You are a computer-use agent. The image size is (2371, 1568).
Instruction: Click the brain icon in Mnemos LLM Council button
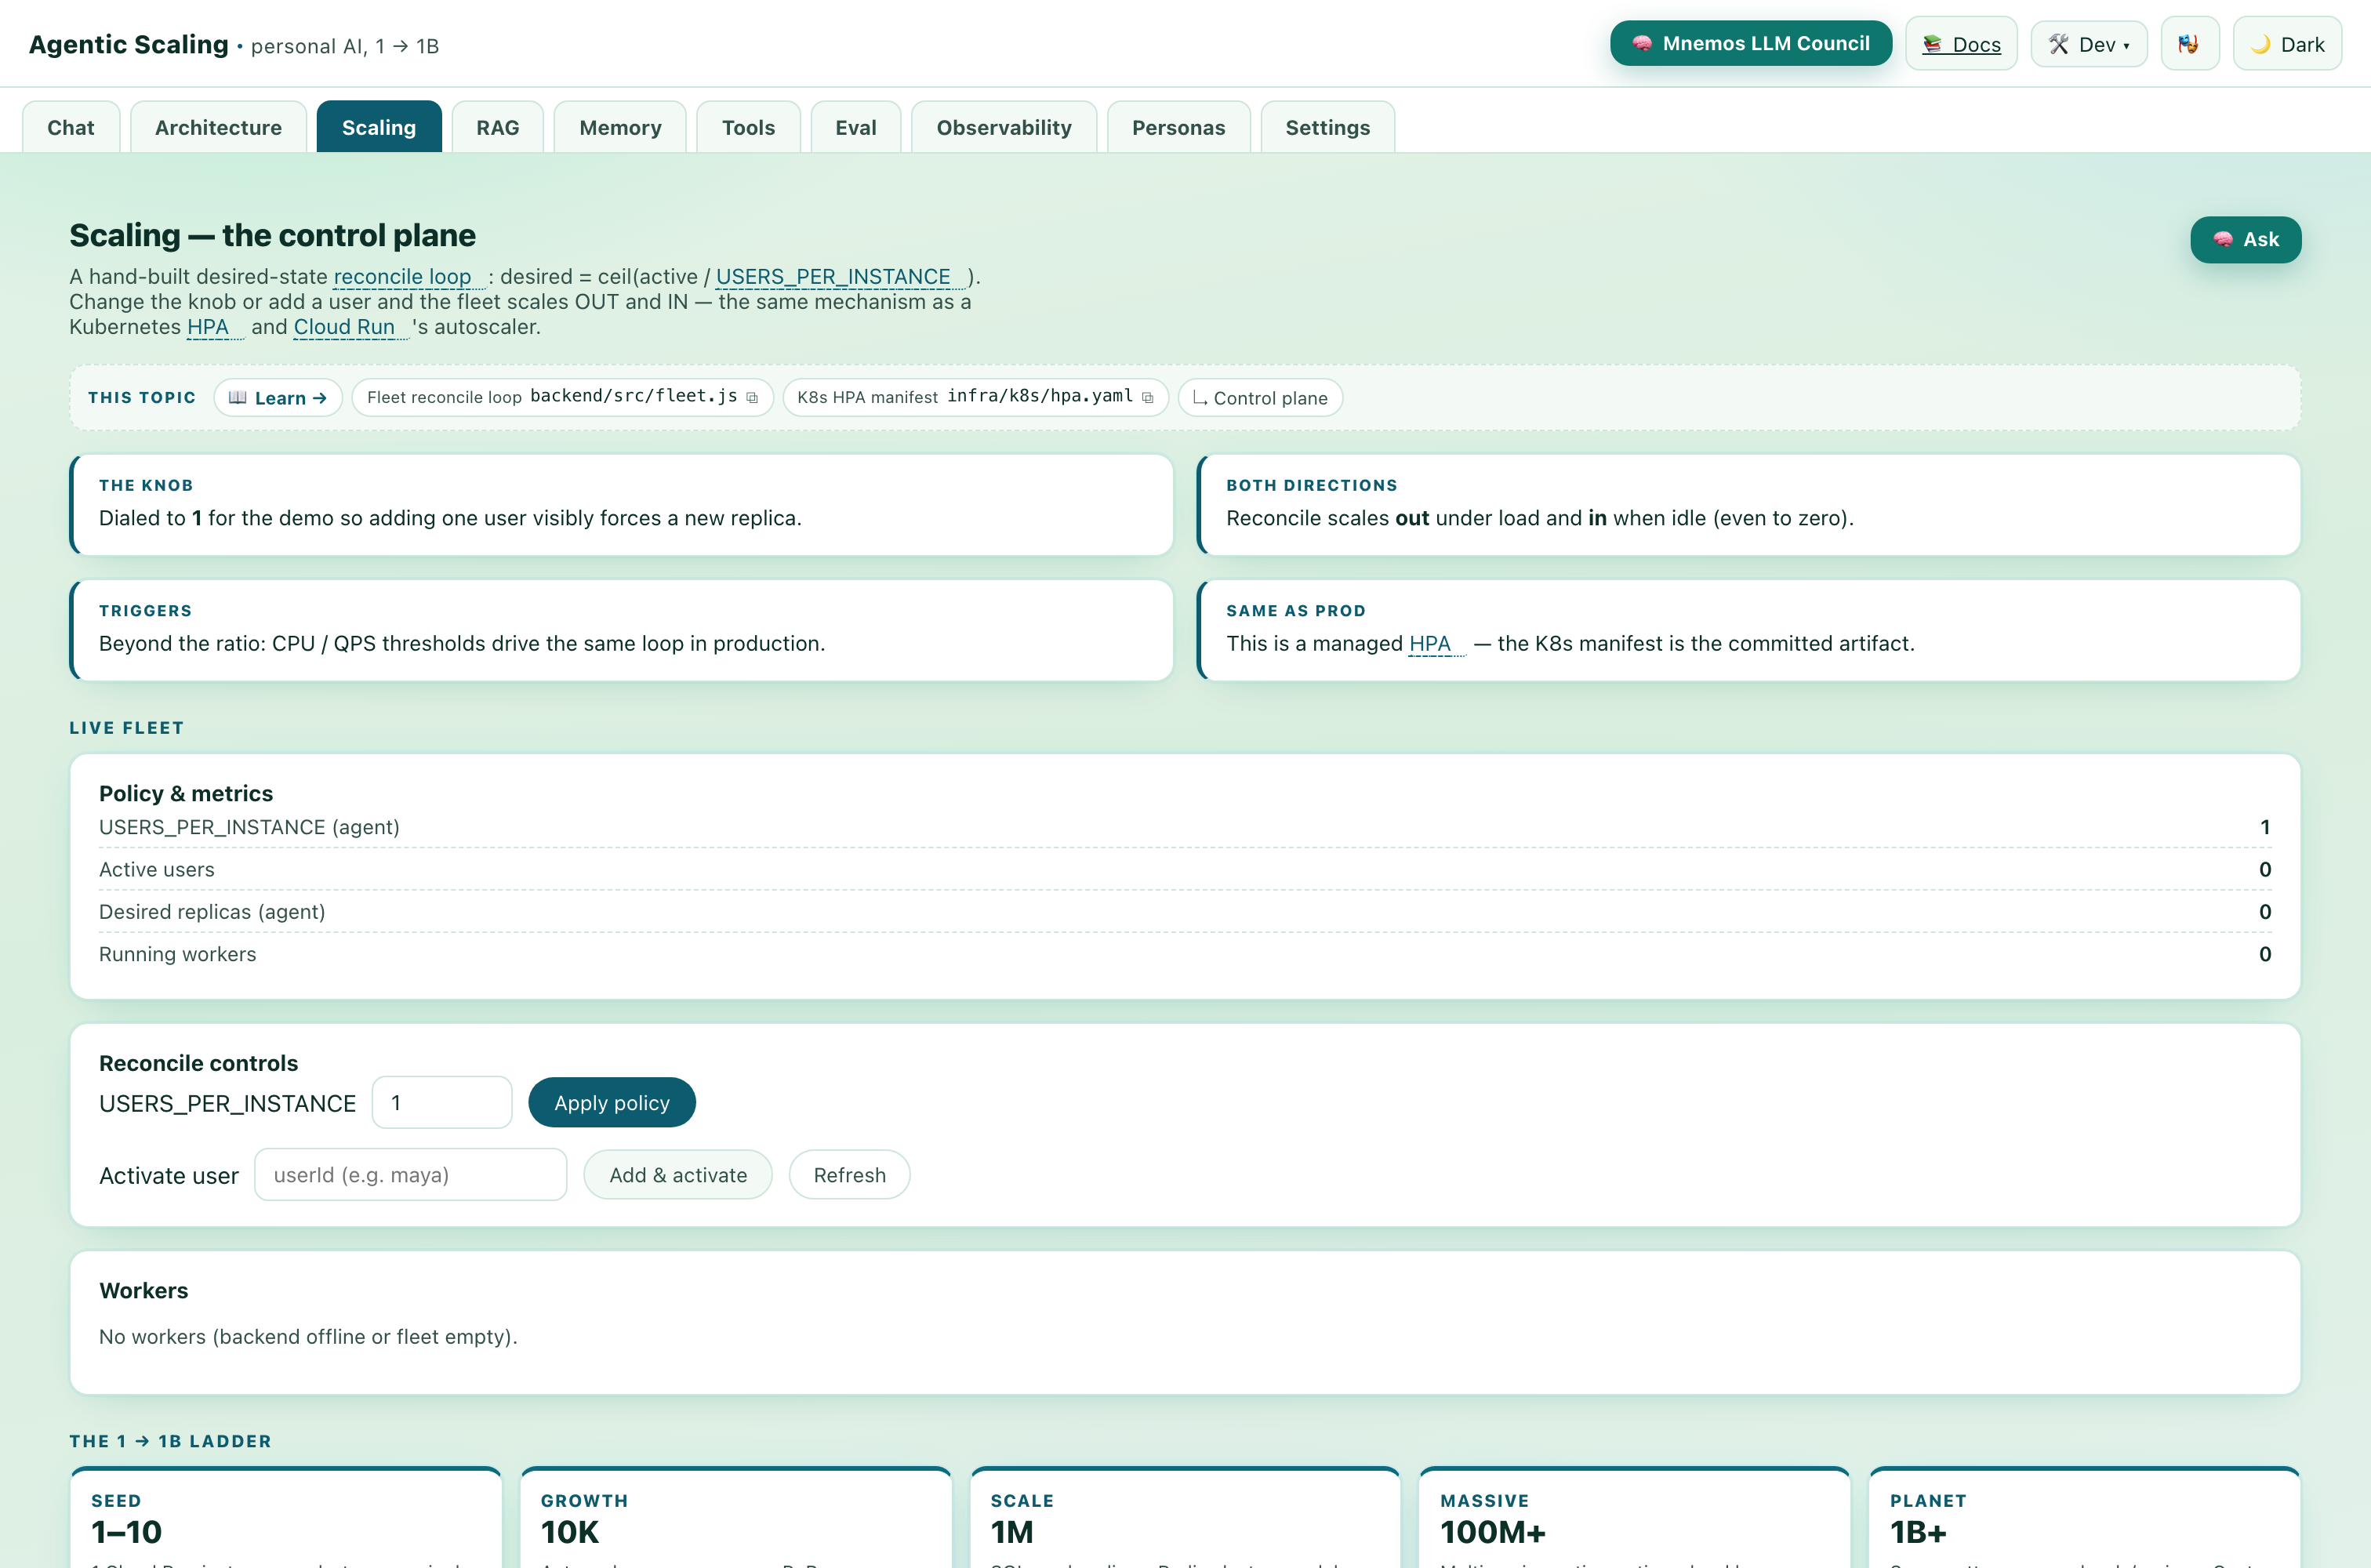coord(1642,44)
